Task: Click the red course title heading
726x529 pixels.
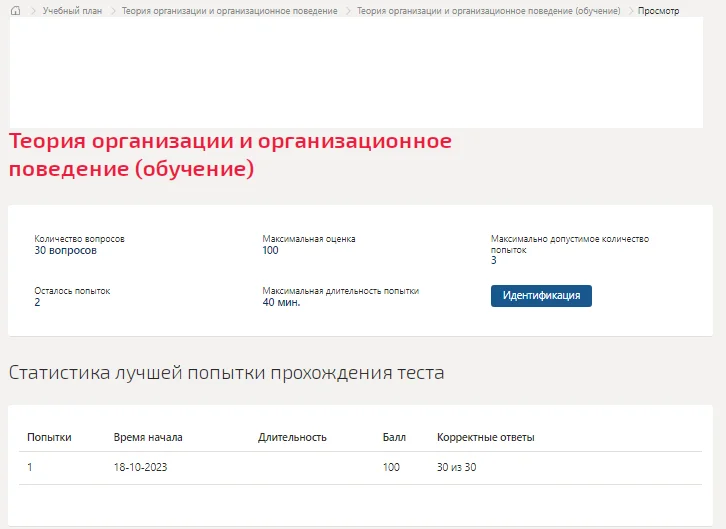Action: pos(230,155)
